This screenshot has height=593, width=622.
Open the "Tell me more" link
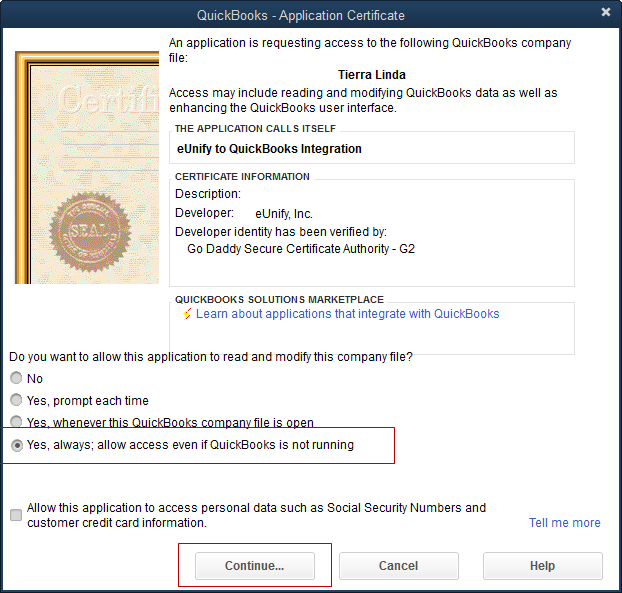pos(564,523)
